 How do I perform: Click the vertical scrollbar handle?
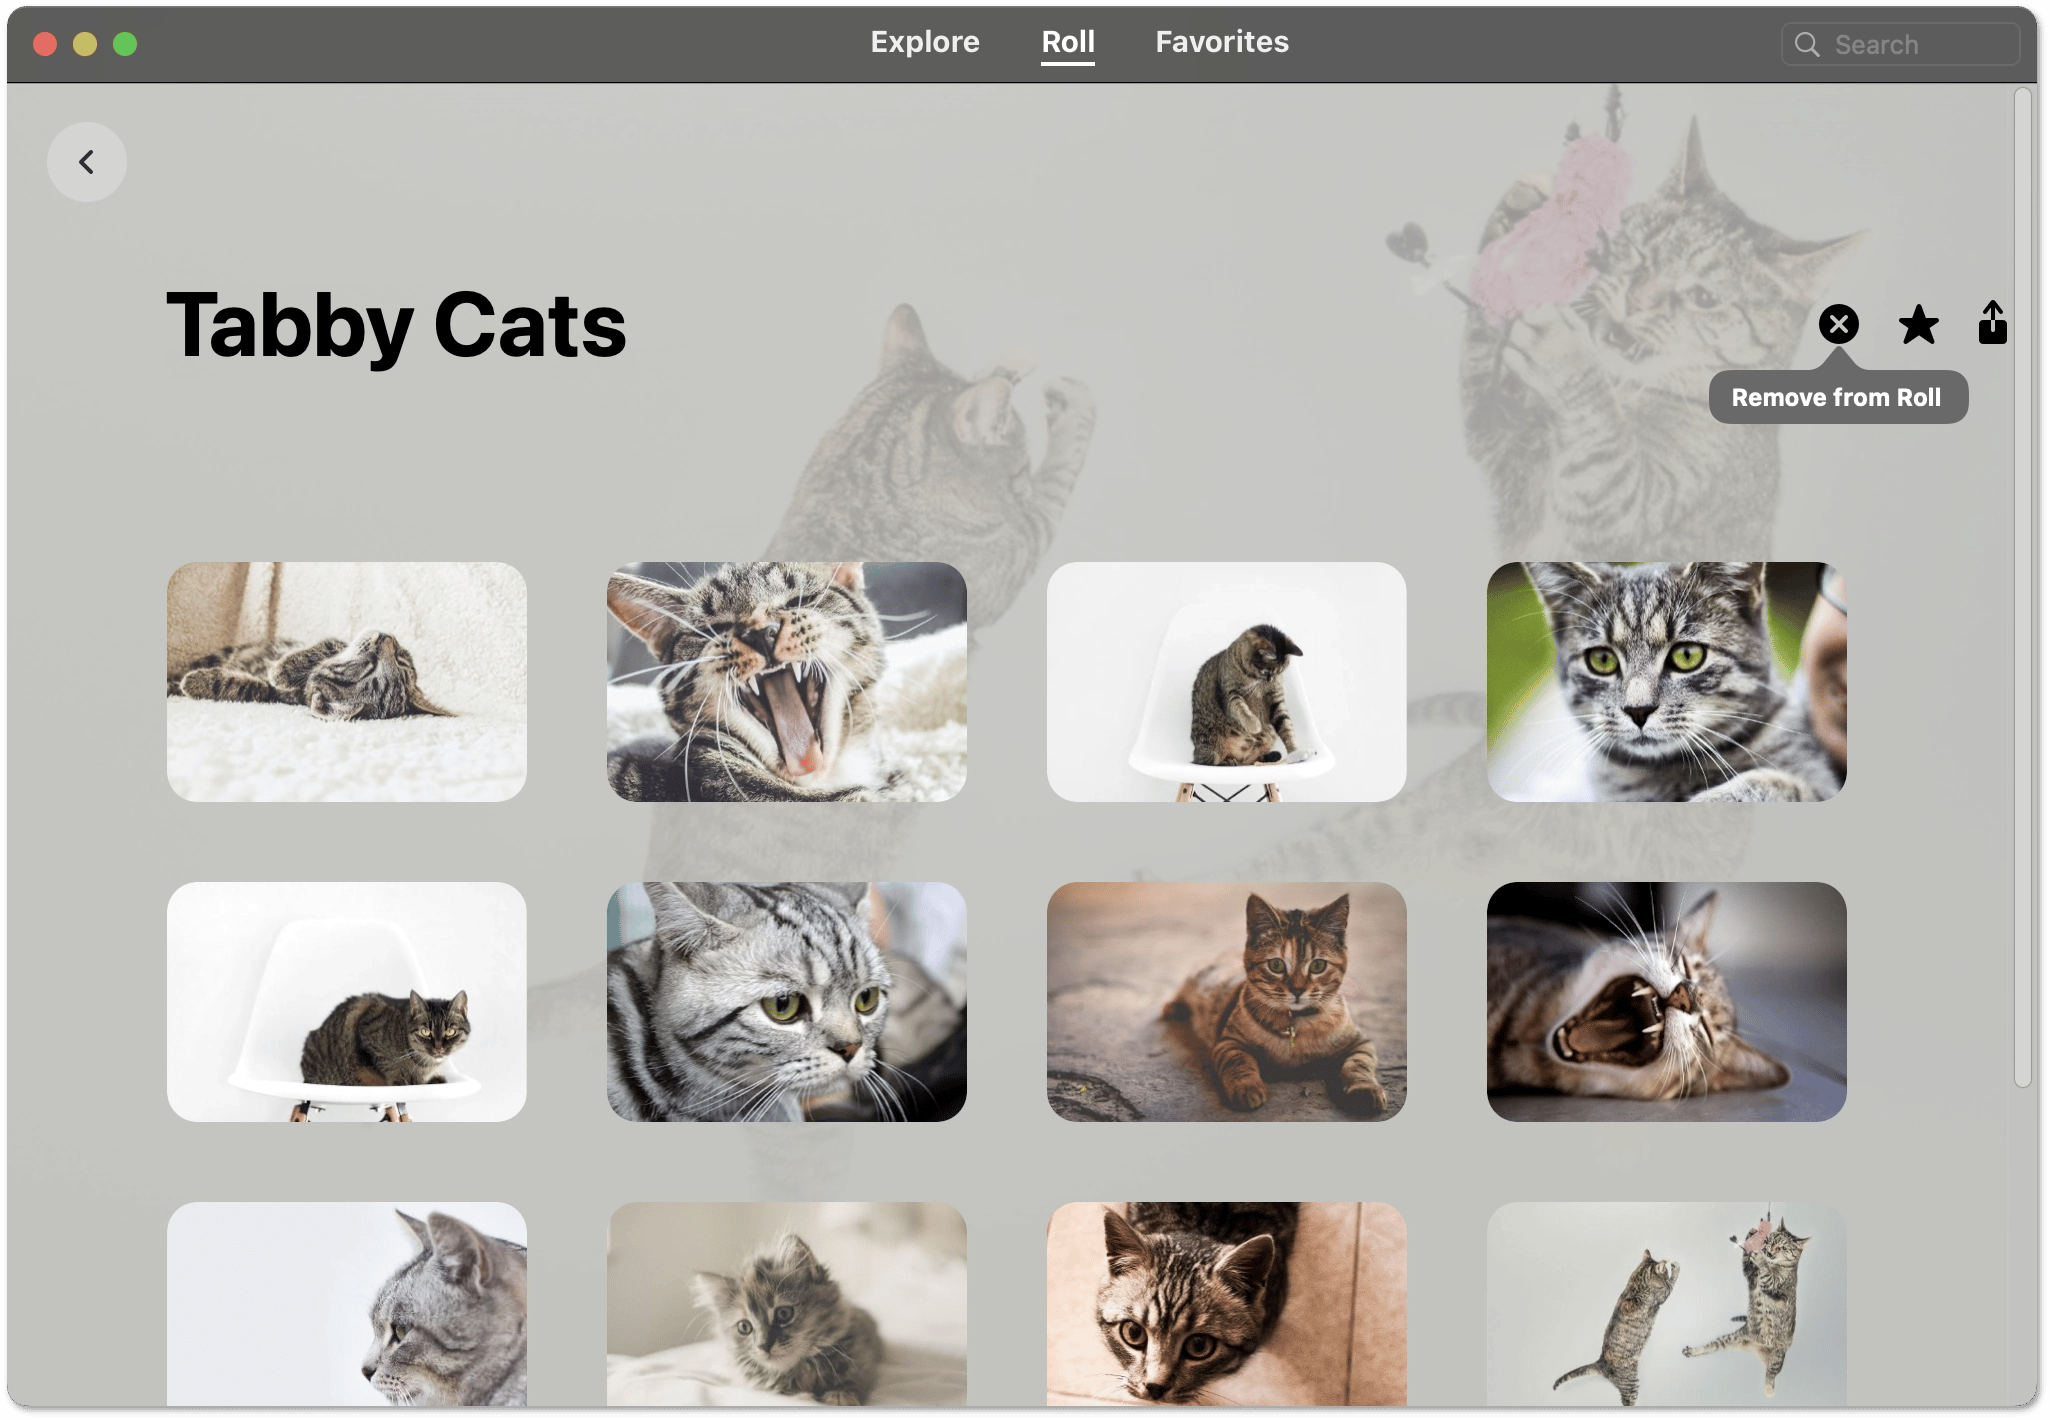2022,586
